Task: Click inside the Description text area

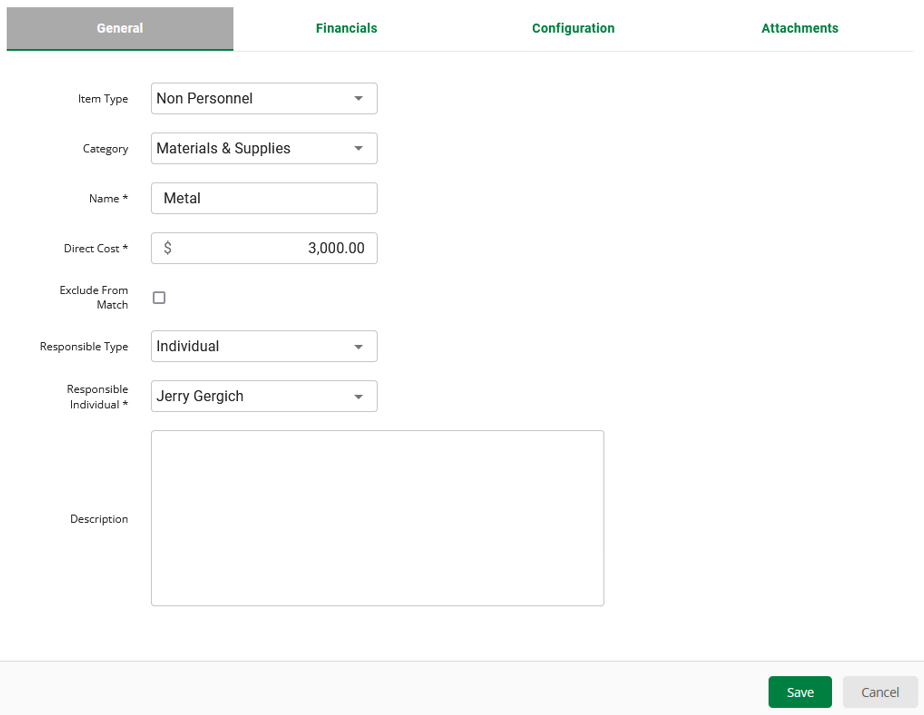Action: [x=377, y=518]
